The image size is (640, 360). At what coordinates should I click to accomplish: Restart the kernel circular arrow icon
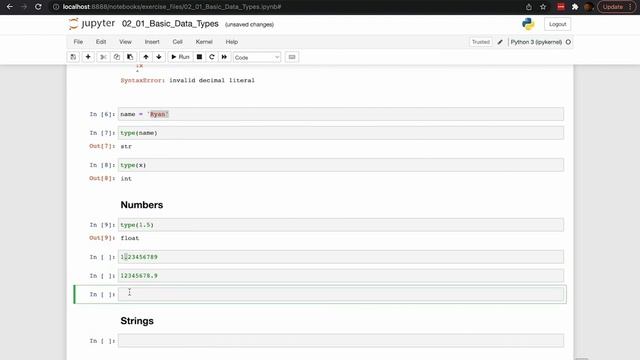[211, 57]
